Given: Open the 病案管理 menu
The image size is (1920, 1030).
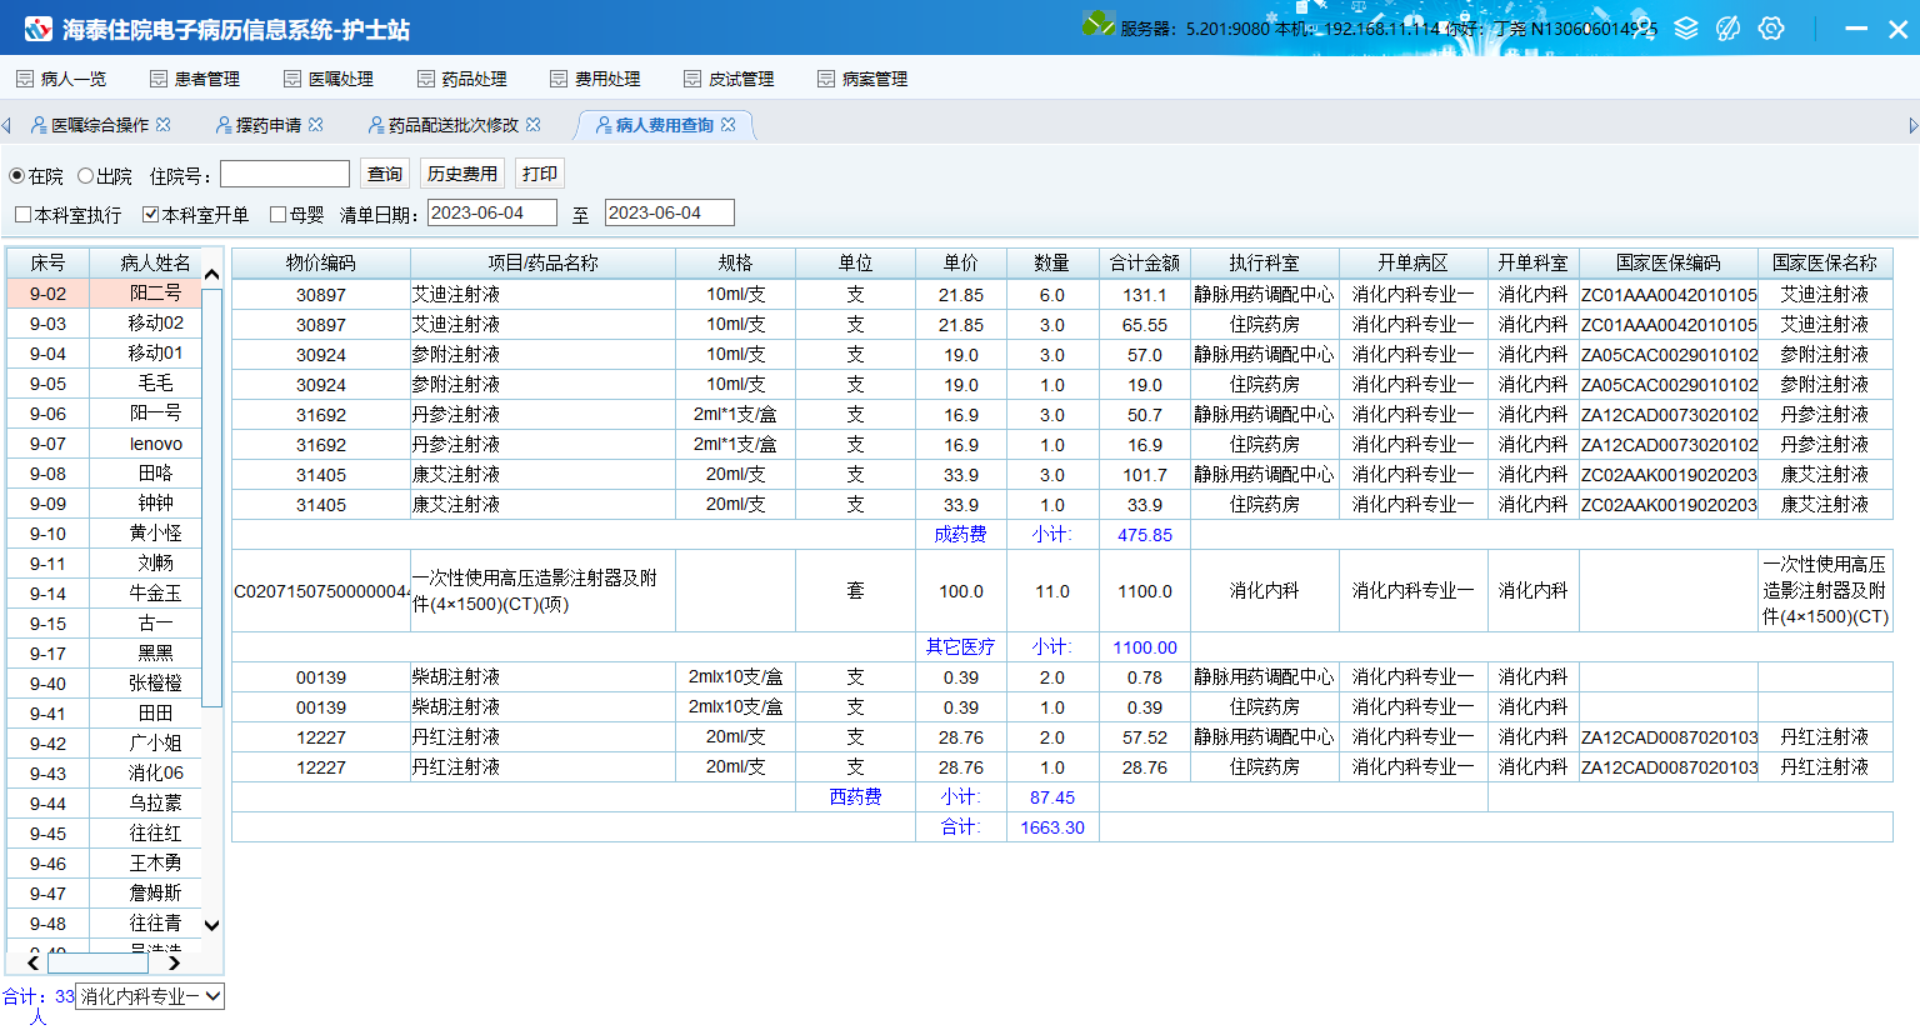Looking at the screenshot, I should coord(863,79).
